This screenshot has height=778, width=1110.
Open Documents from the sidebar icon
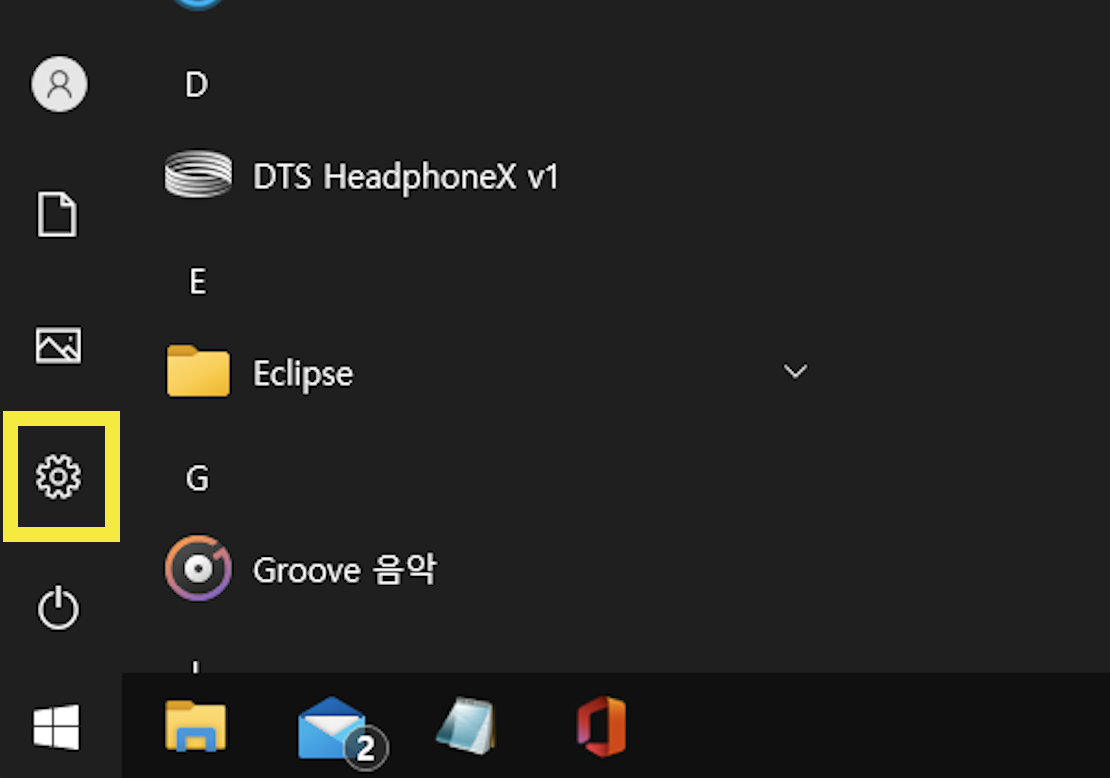coord(57,214)
